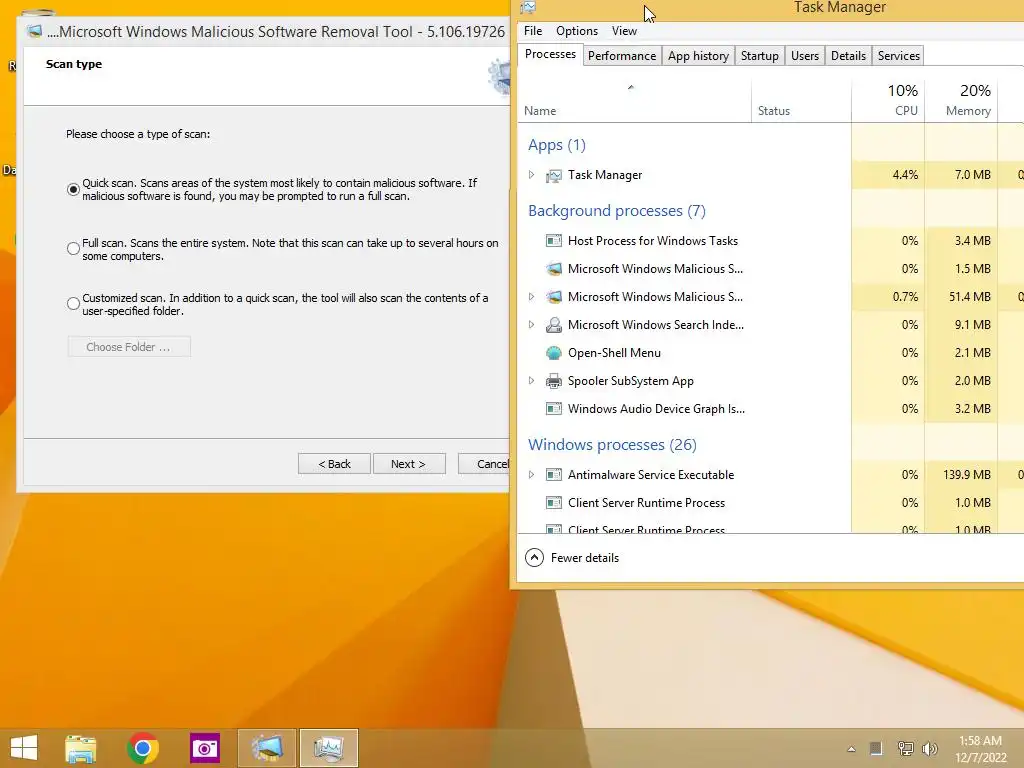Click the volume speaker tray icon
This screenshot has height=768, width=1024.
930,748
